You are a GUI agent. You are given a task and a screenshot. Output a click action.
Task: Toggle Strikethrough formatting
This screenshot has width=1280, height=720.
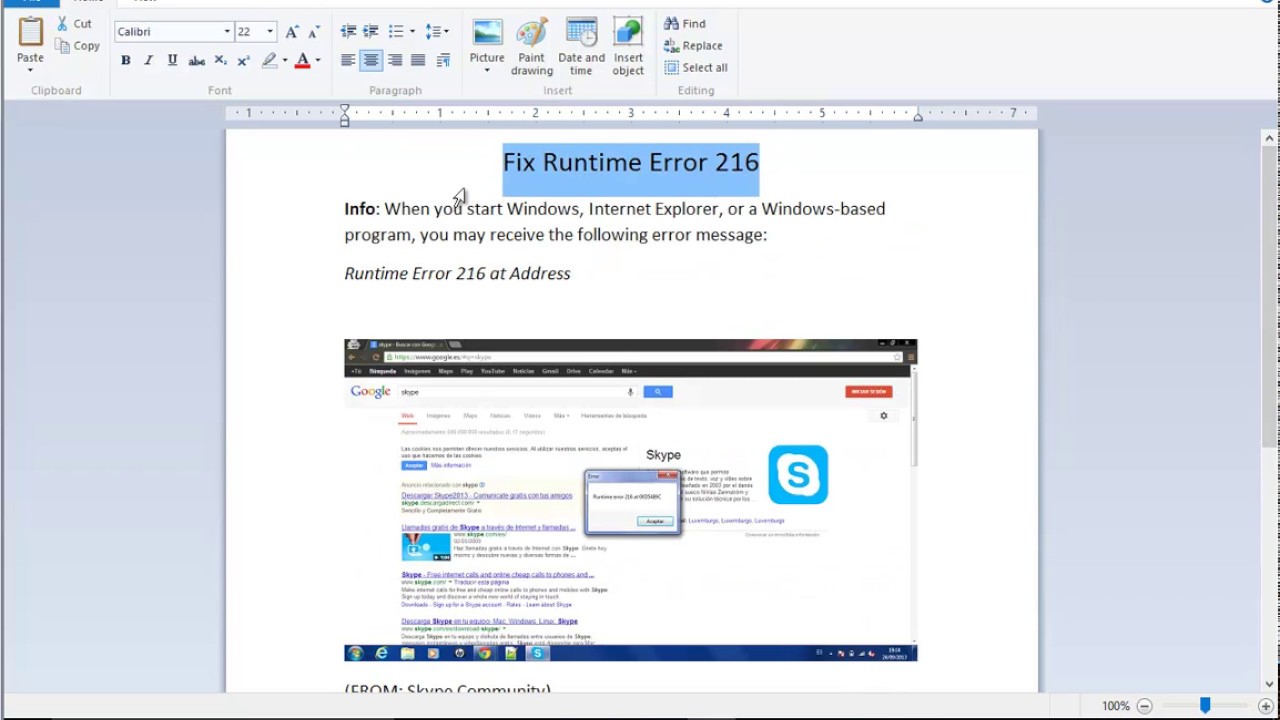pos(197,61)
